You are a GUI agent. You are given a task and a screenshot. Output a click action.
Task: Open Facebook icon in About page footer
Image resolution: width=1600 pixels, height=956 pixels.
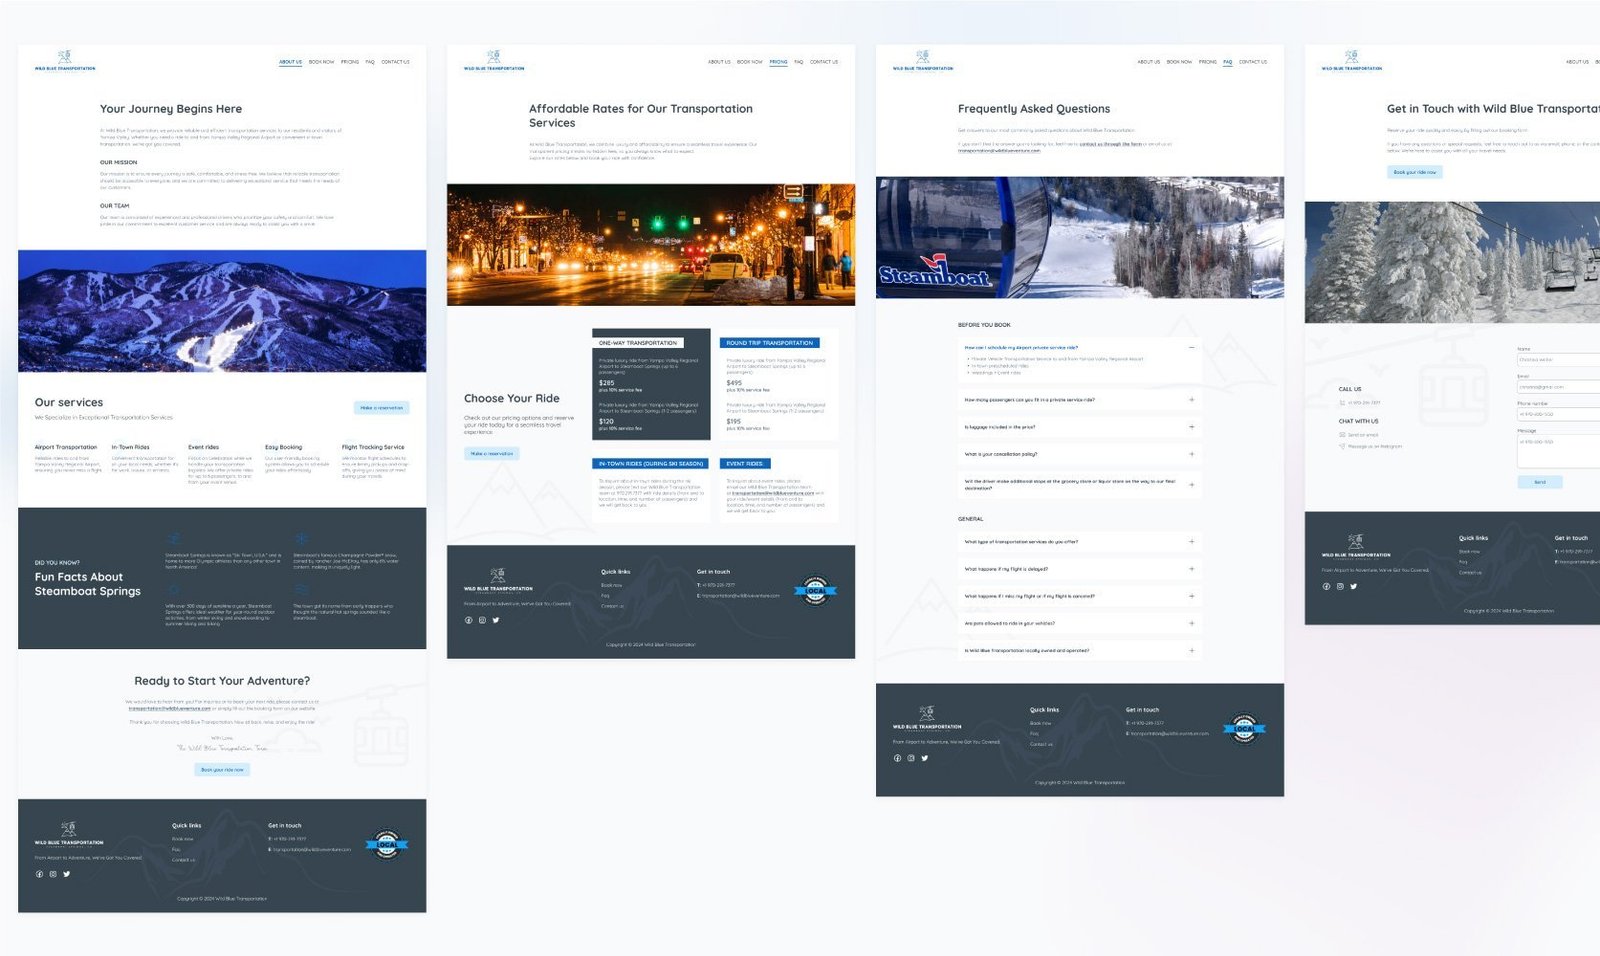click(x=40, y=874)
